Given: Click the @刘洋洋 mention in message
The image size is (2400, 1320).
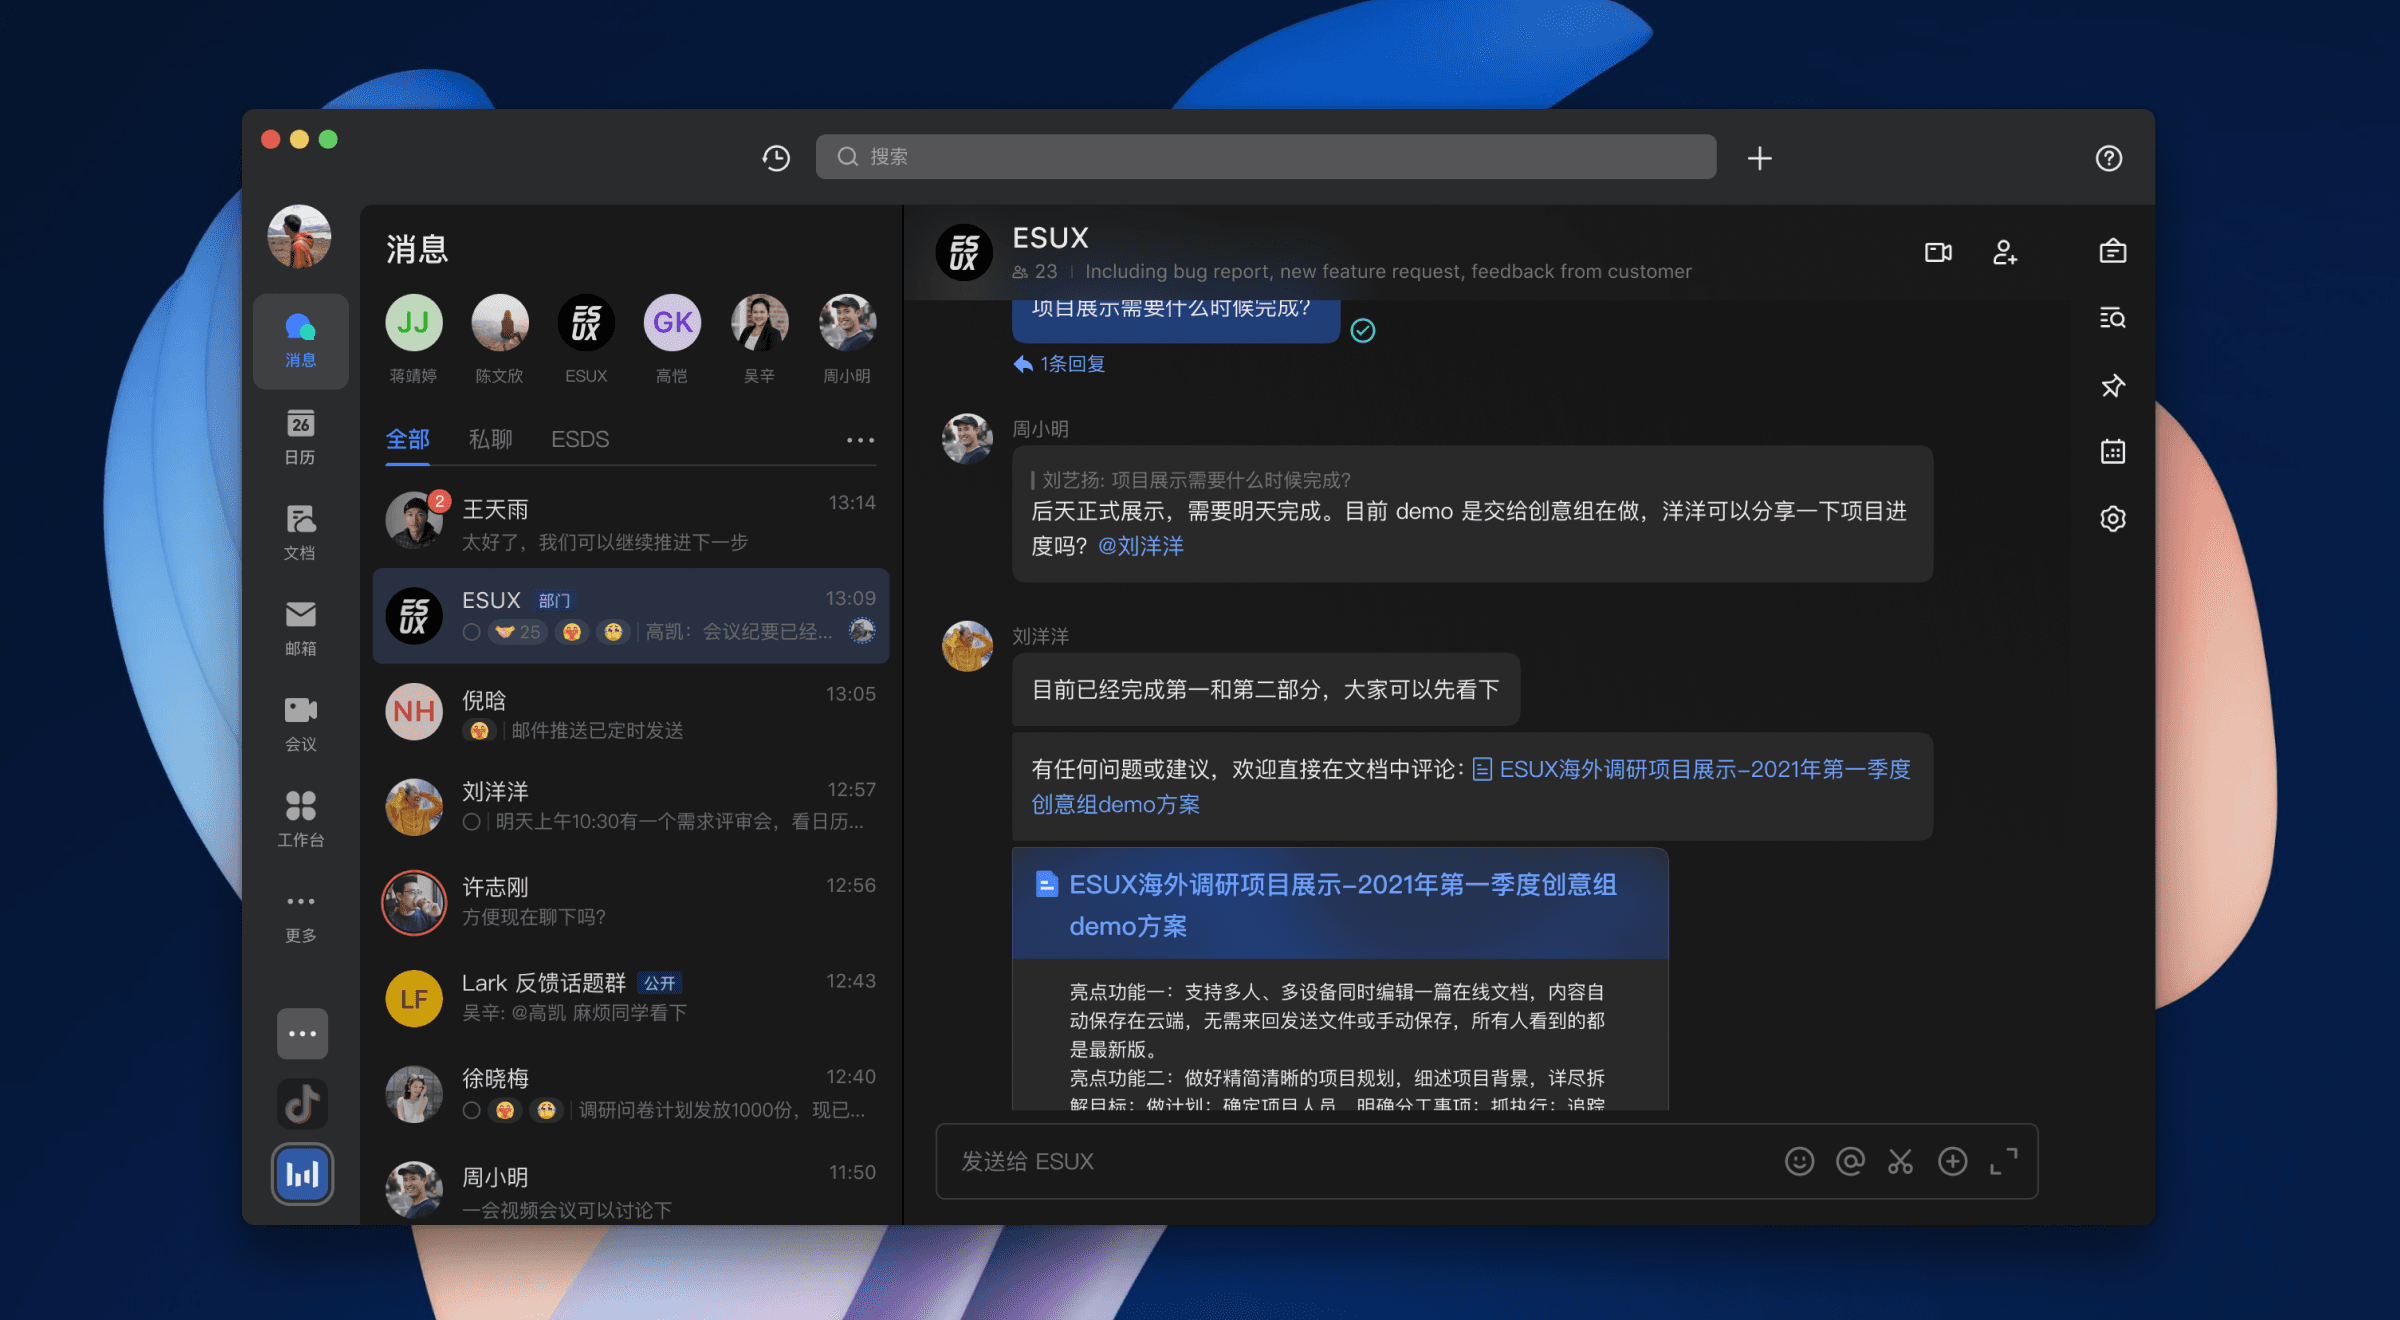Looking at the screenshot, I should [x=1140, y=546].
